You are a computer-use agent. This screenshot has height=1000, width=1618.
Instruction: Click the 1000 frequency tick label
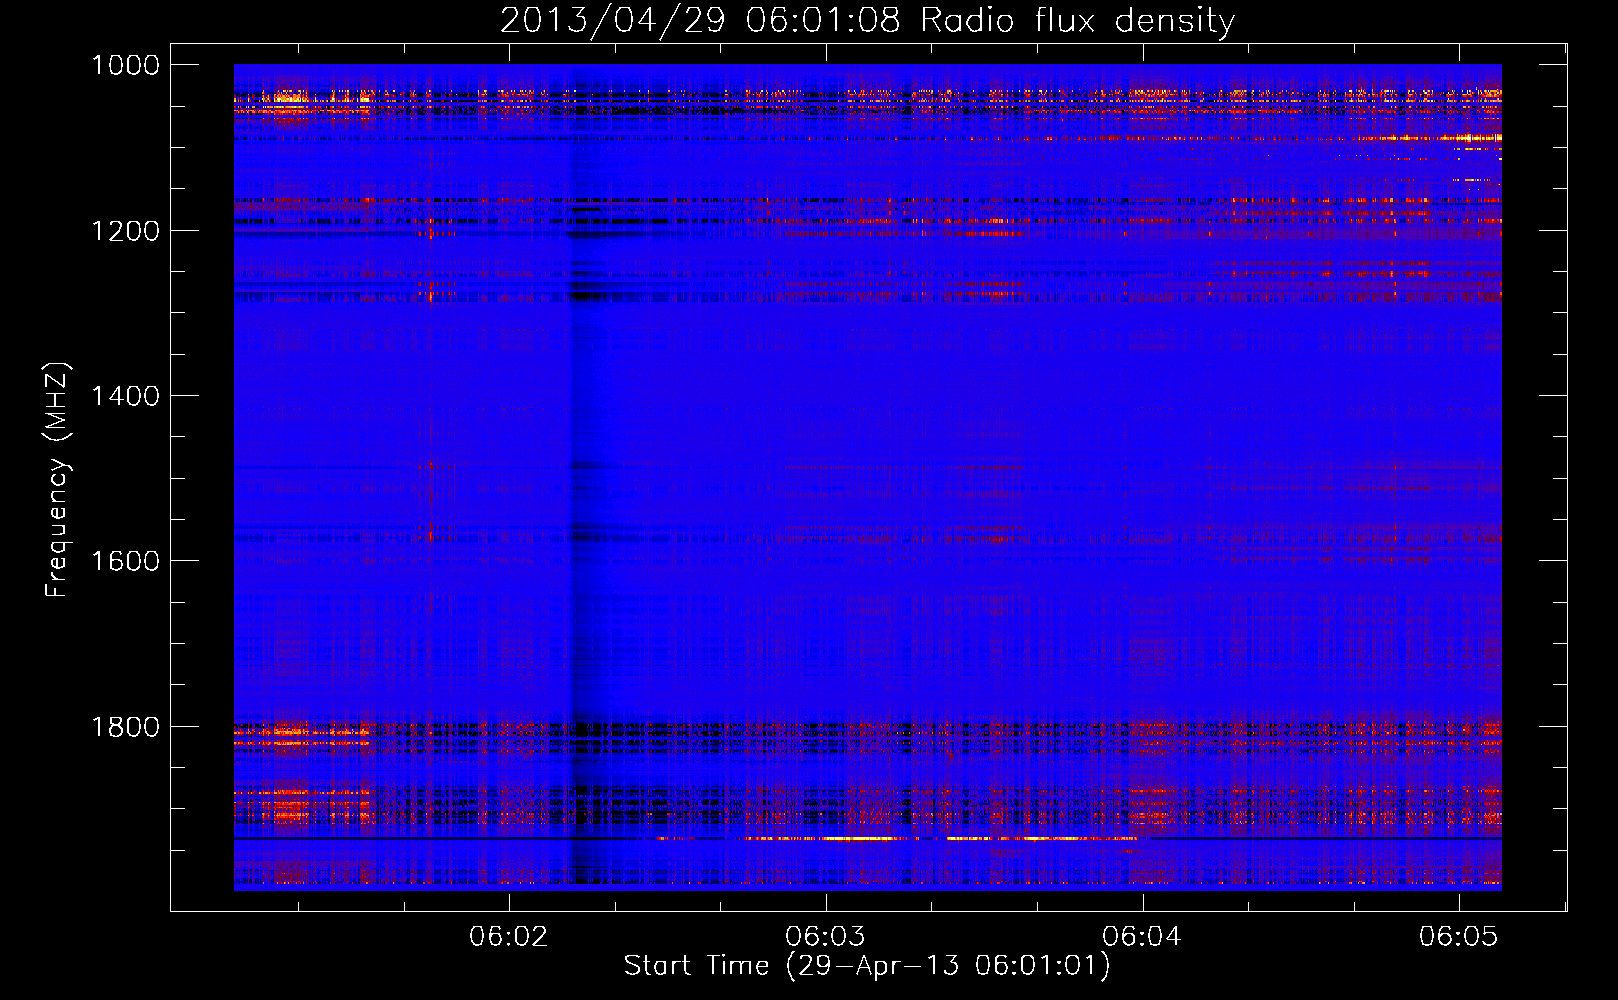(126, 65)
